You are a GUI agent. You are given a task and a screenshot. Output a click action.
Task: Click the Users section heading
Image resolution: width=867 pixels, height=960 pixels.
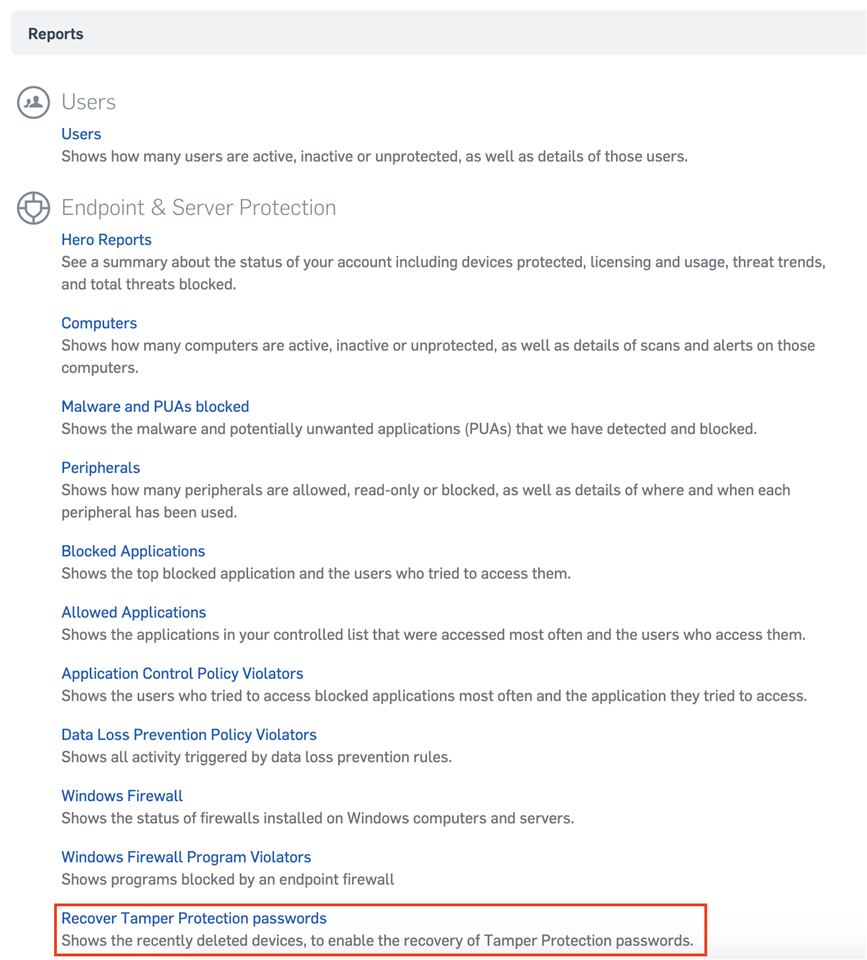click(88, 102)
